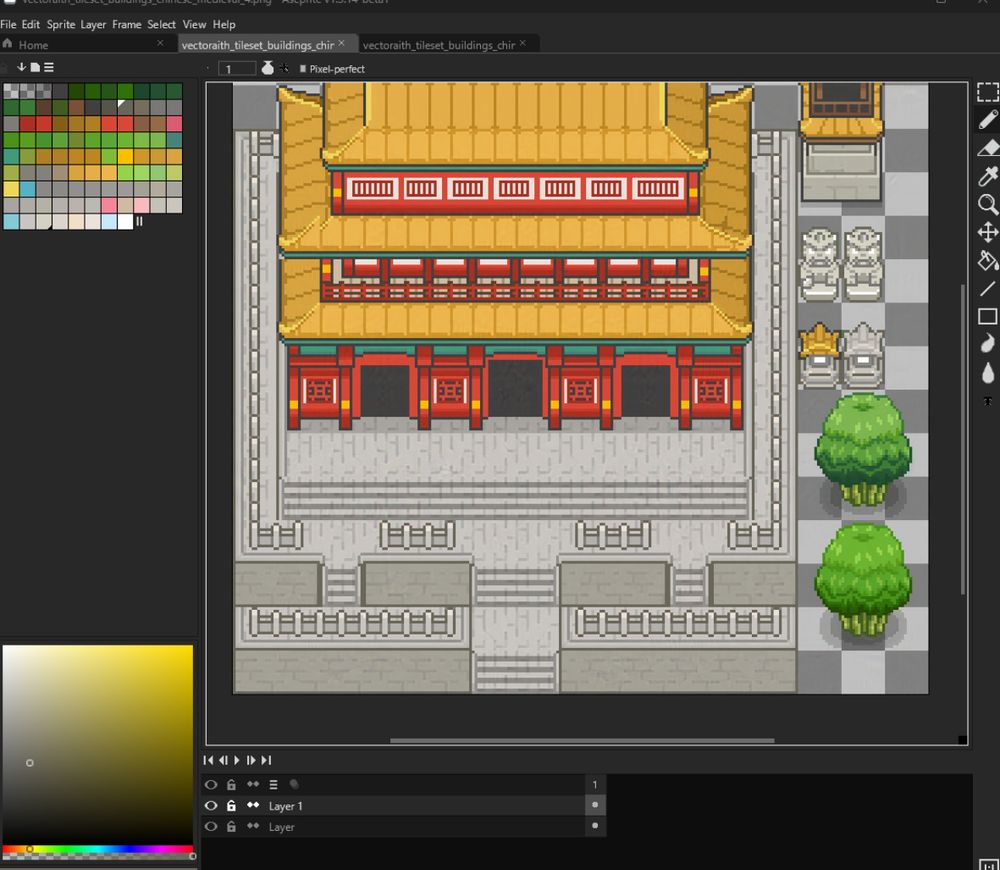Image resolution: width=1000 pixels, height=870 pixels.
Task: Open the Frame menu
Action: tap(126, 24)
